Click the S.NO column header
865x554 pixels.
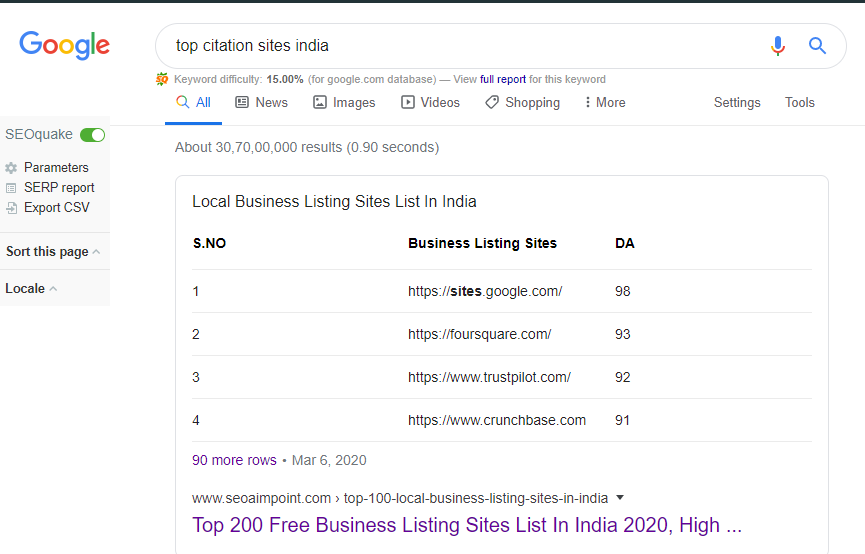click(x=209, y=243)
